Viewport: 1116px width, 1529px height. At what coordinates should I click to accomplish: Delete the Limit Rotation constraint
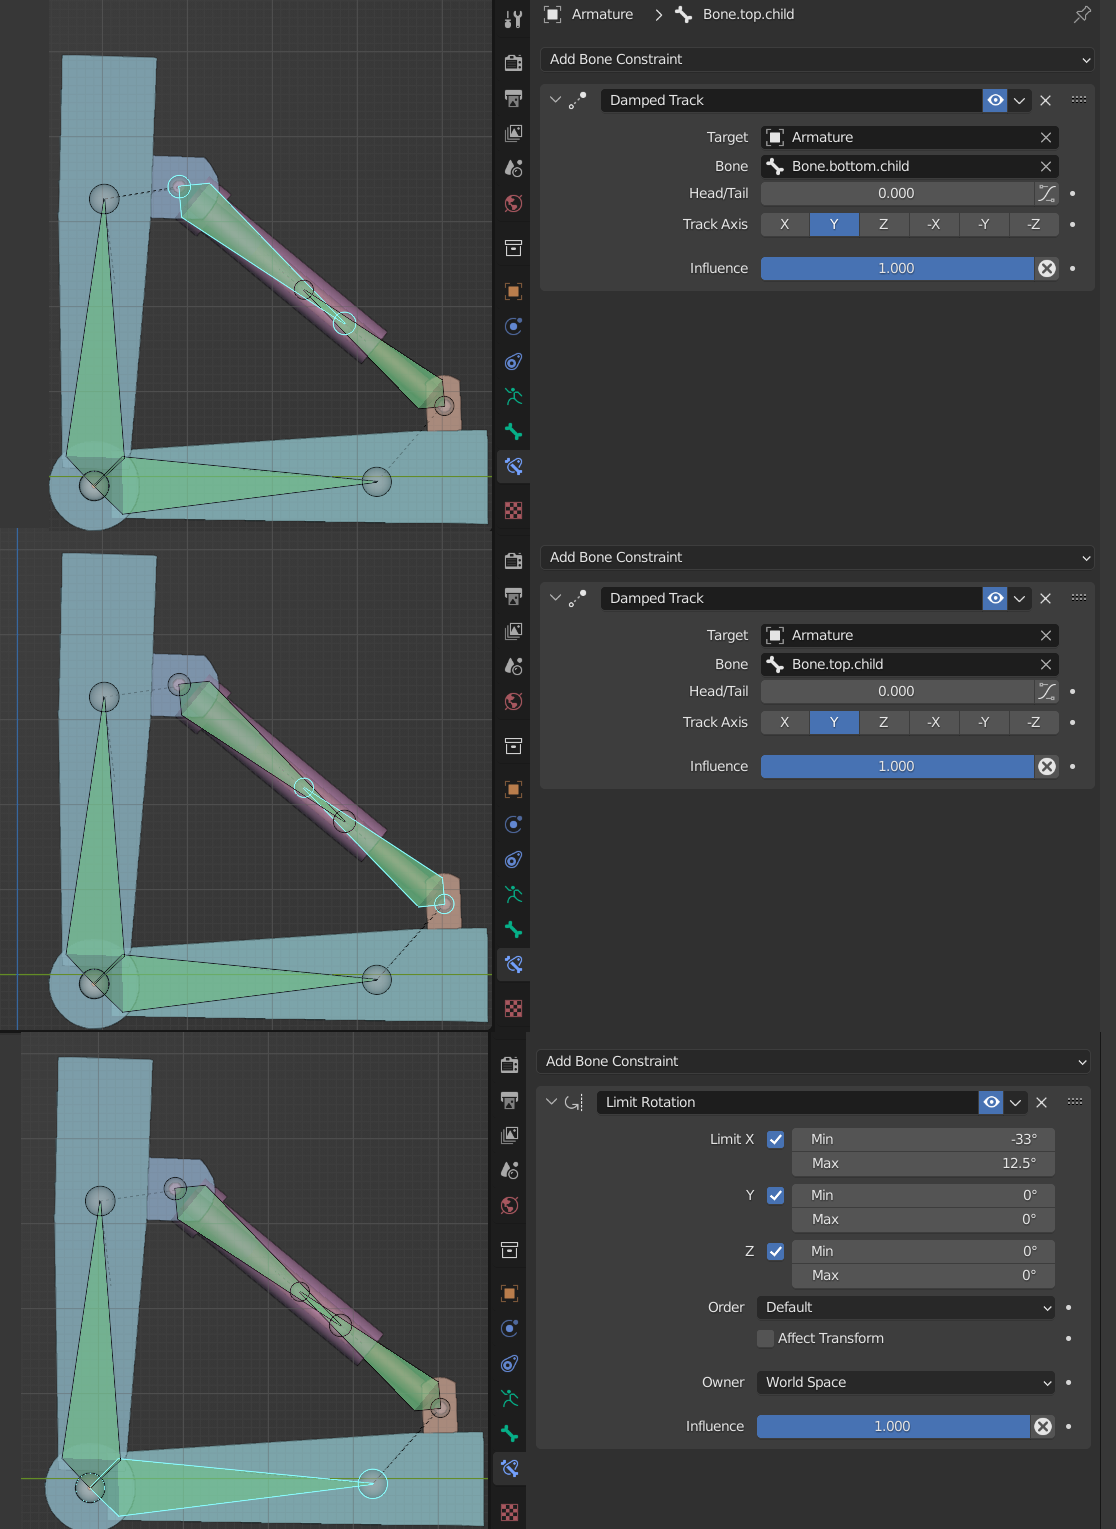1041,1102
